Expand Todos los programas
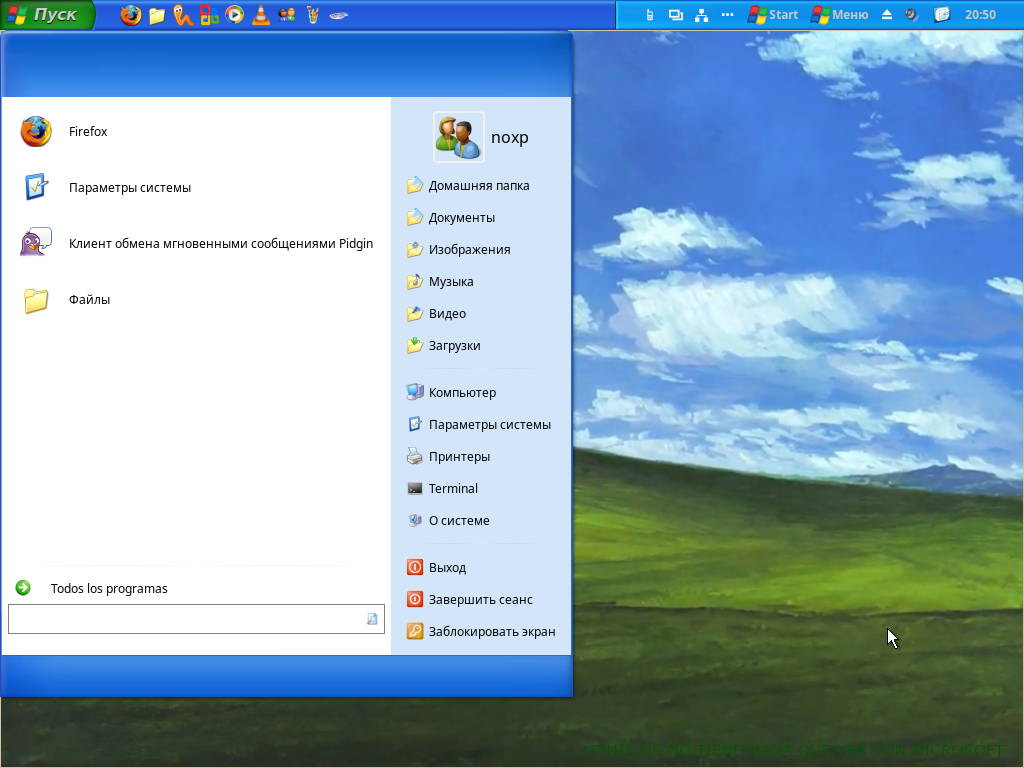This screenshot has width=1024, height=768. pyautogui.click(x=109, y=588)
